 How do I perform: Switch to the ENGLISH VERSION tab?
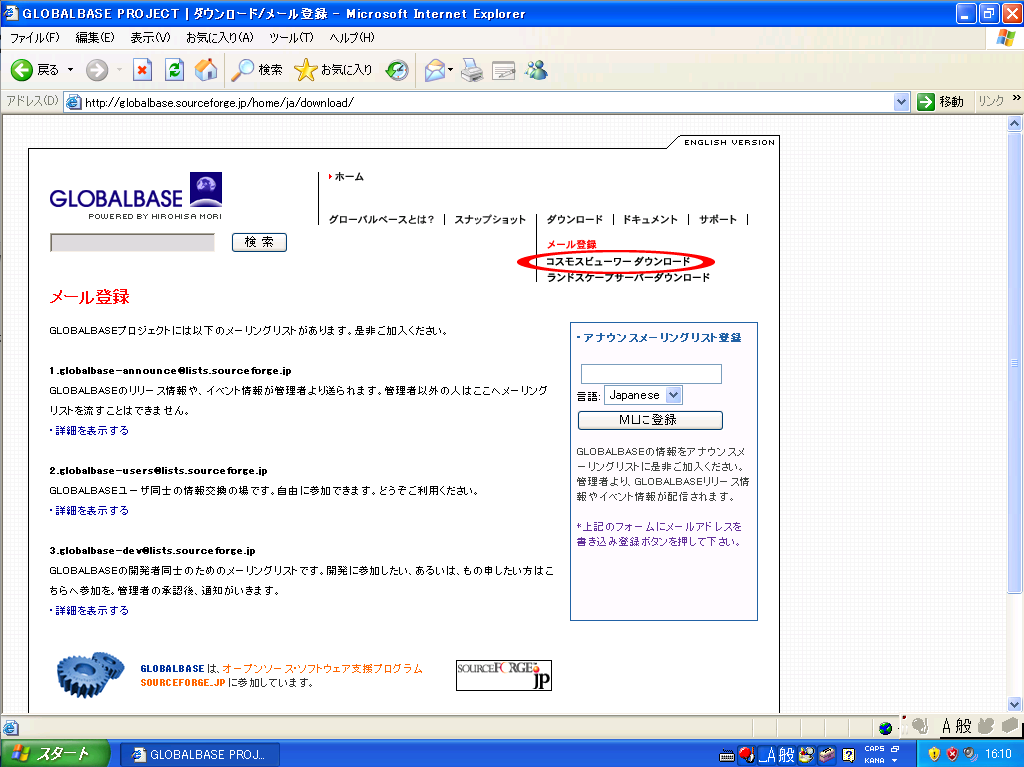[x=729, y=142]
